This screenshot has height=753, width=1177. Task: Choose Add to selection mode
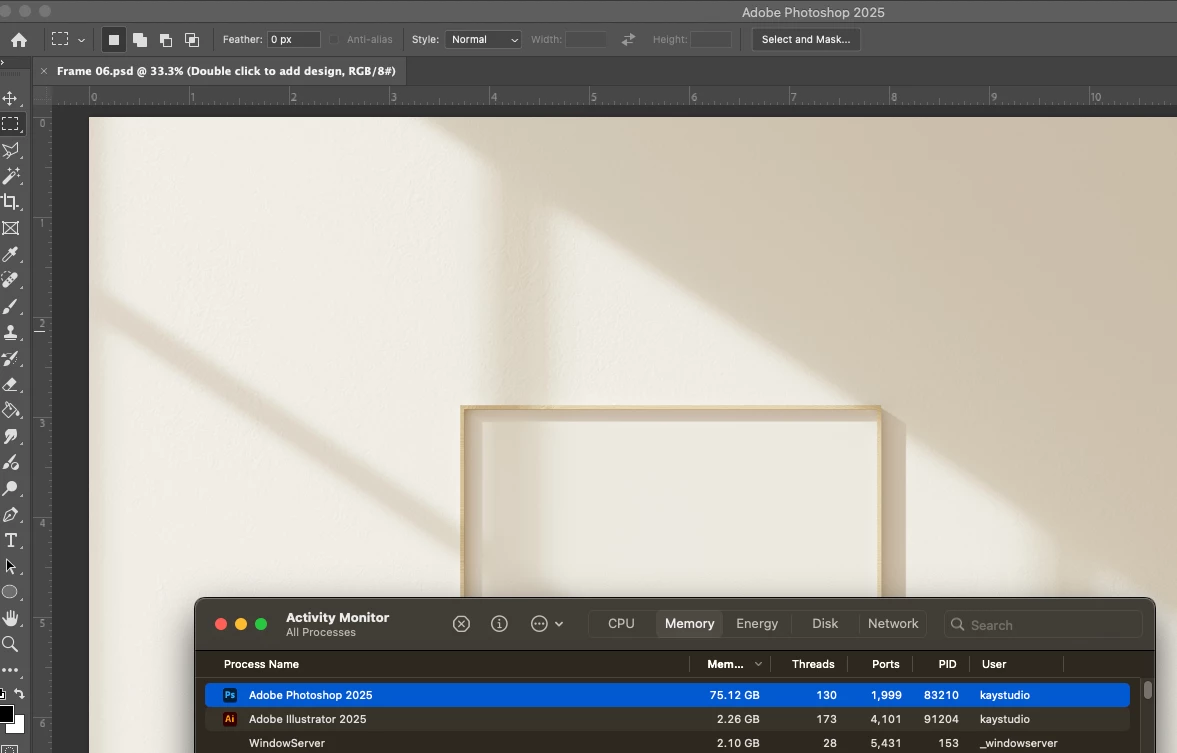[x=140, y=40]
